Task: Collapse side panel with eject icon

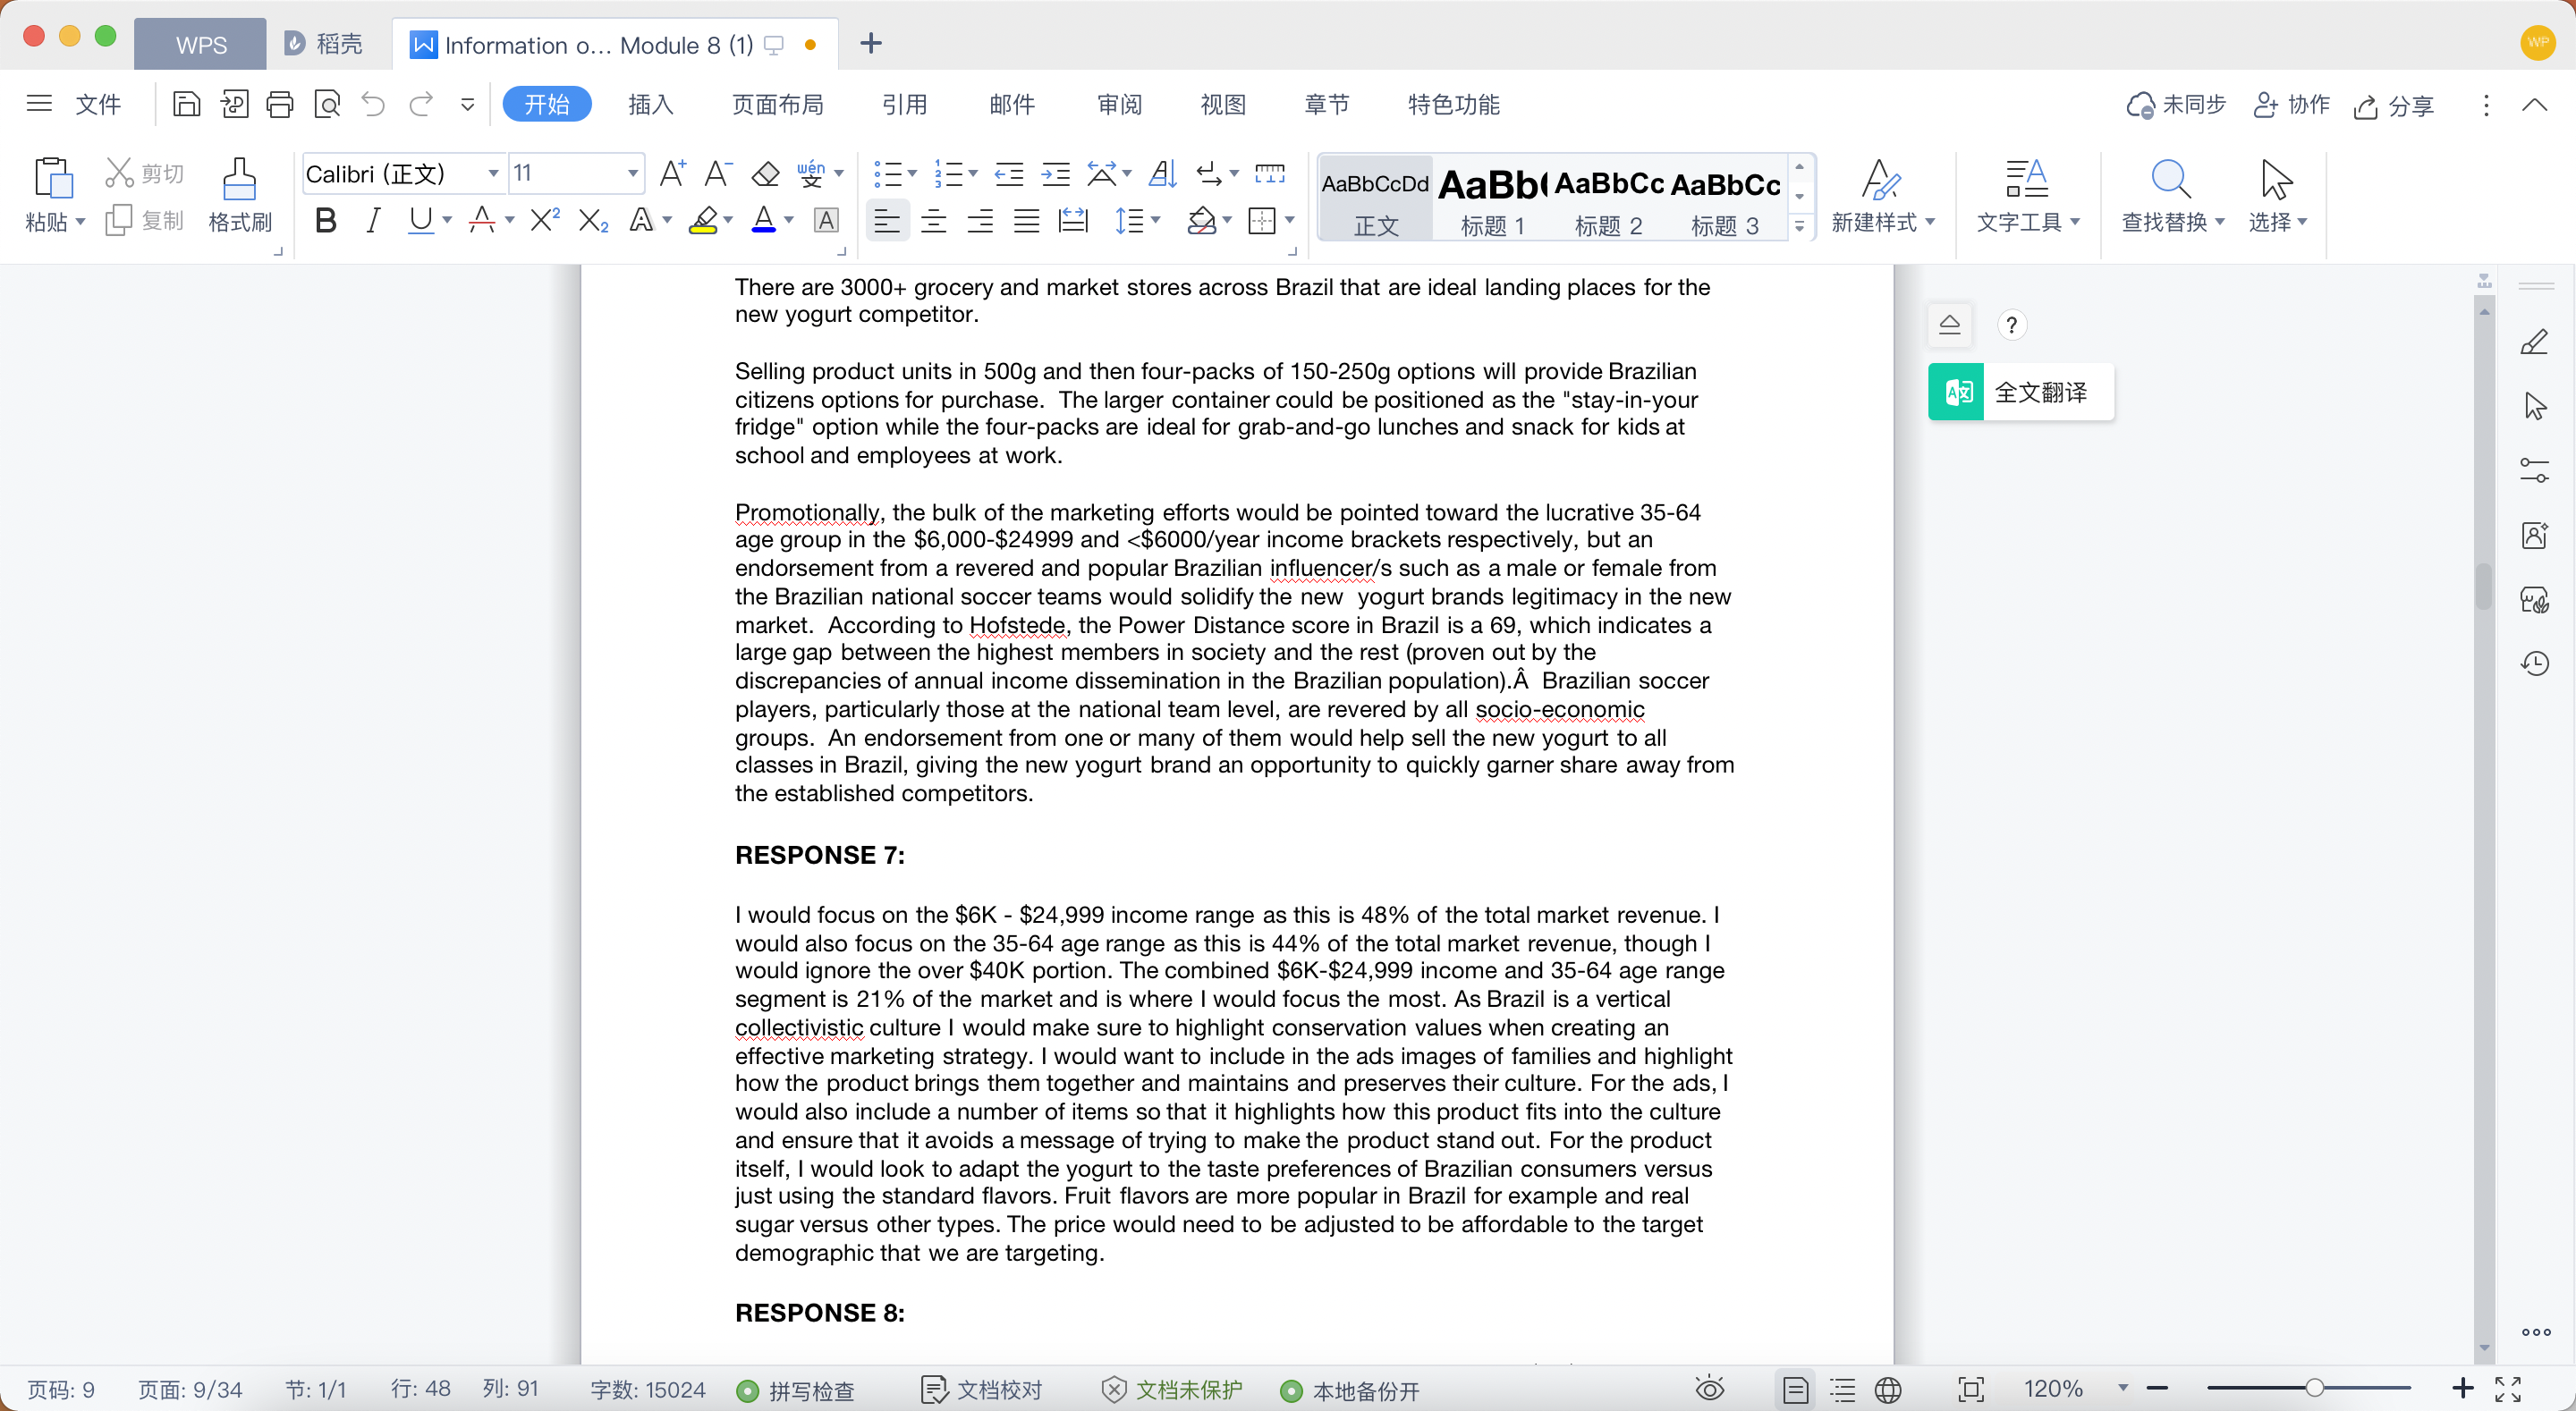Action: pos(1949,324)
